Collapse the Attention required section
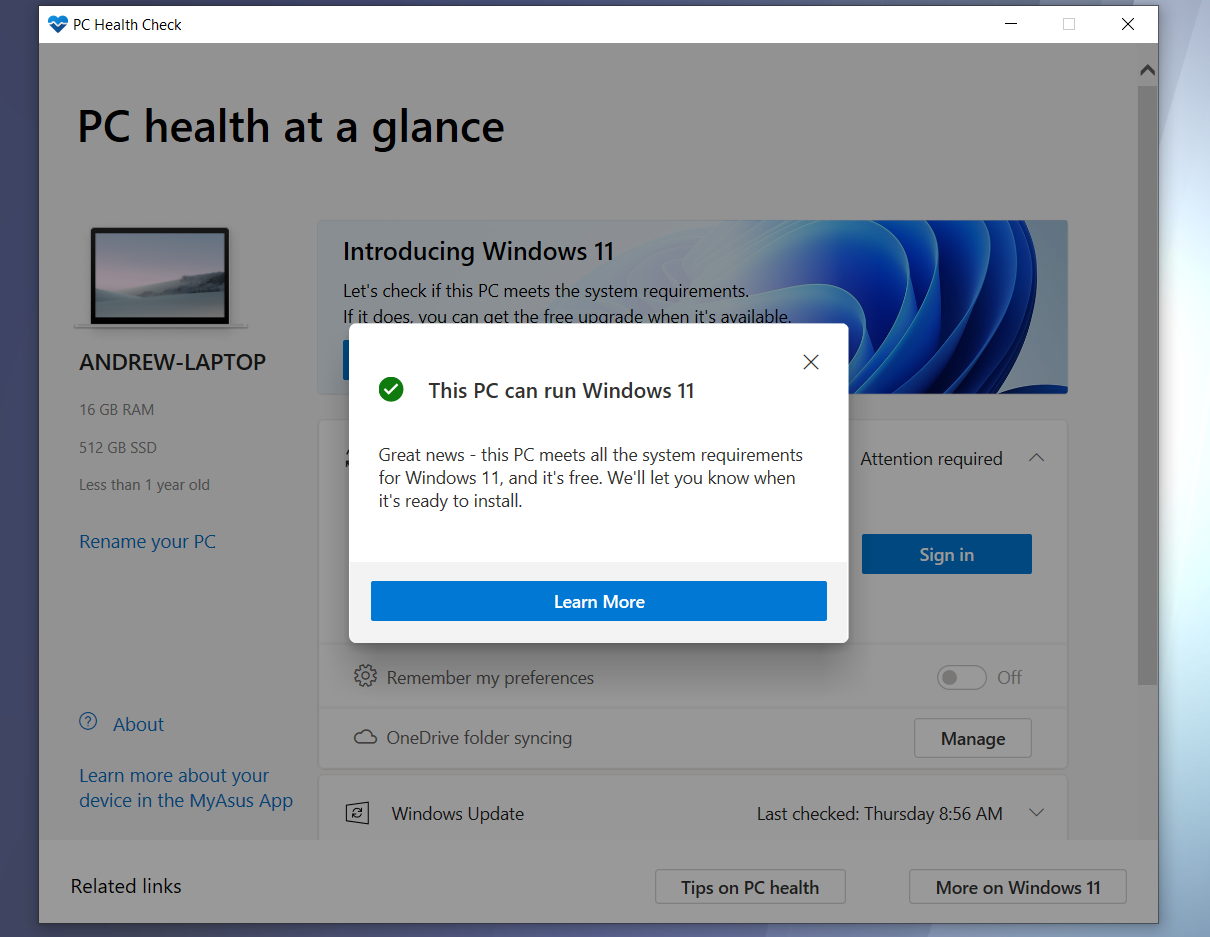Screen dimensions: 1210x937 point(1037,458)
